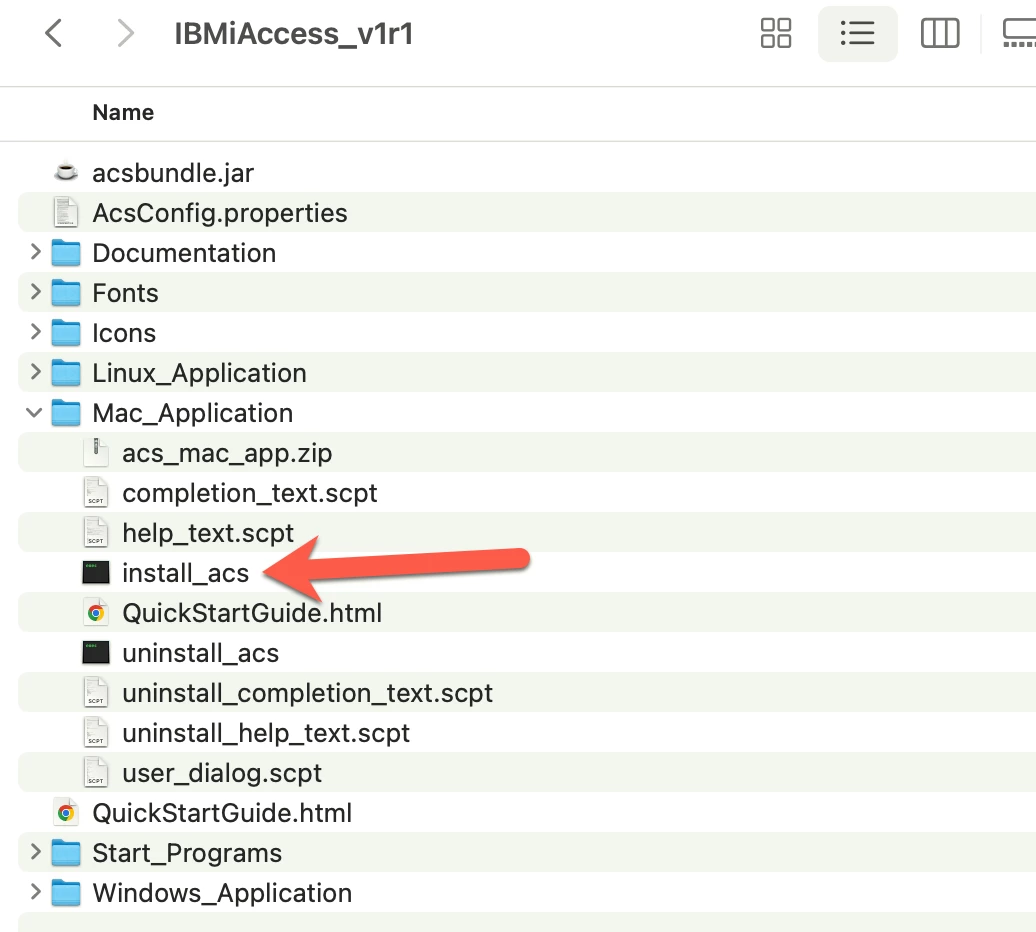Select the Documentation folder name

[184, 253]
